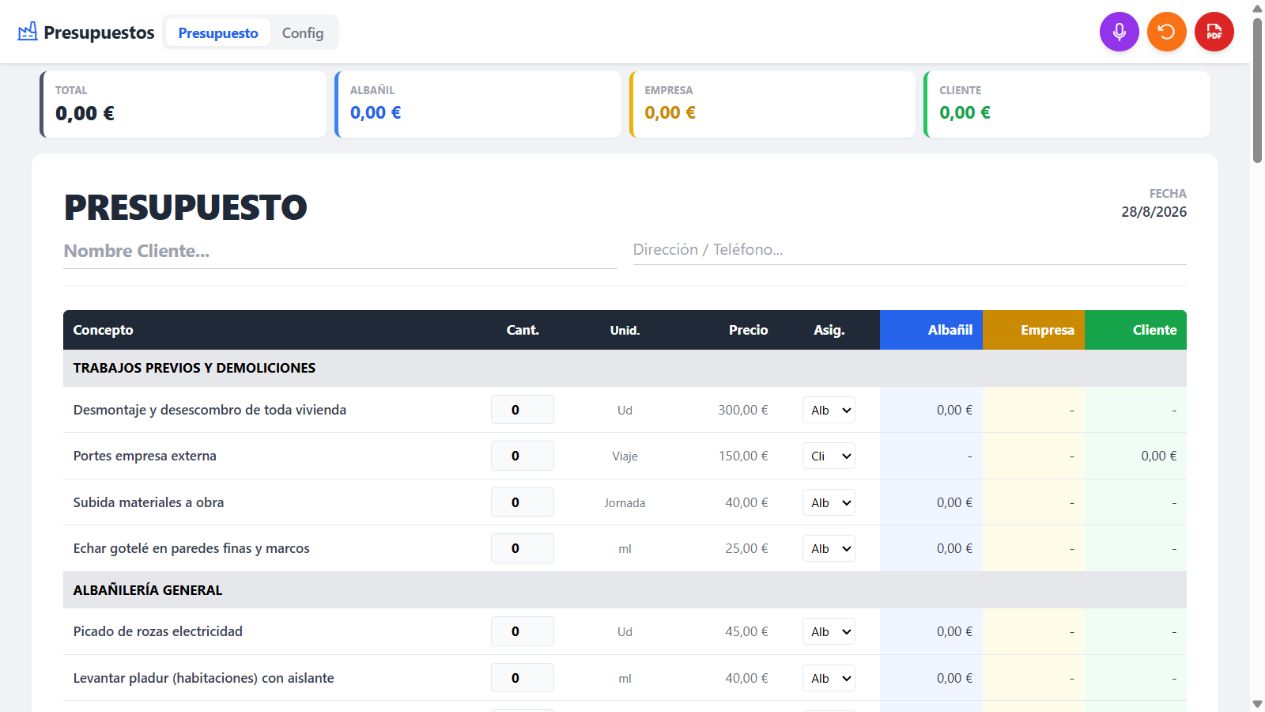The image size is (1265, 712).
Task: Click 'Picado de rozas electricidad' concept text
Action: [x=158, y=631]
